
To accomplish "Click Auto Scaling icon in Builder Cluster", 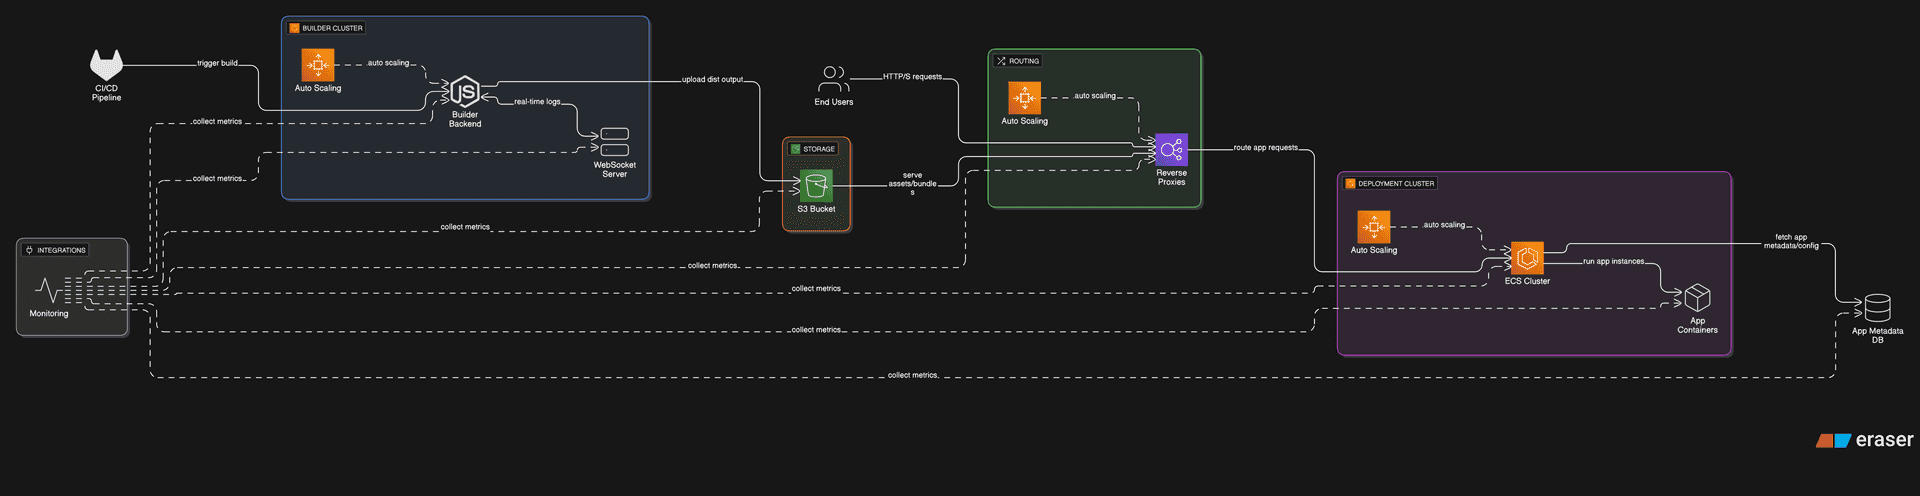I will coord(318,65).
